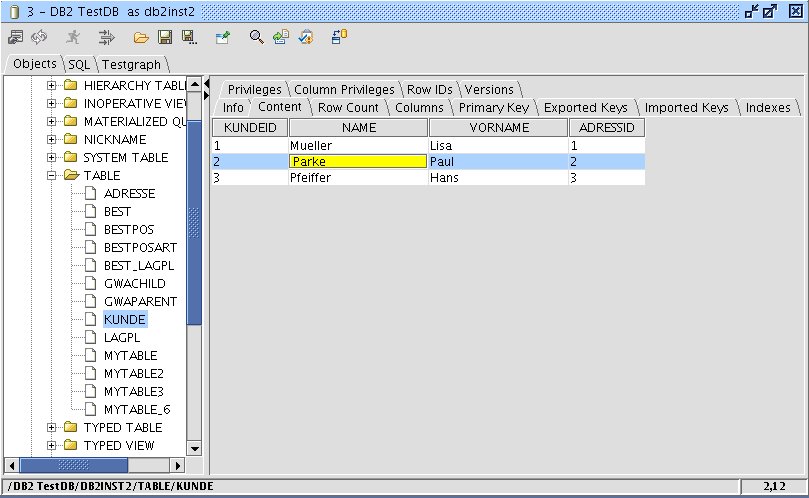Select the Hans cell

tap(498, 178)
